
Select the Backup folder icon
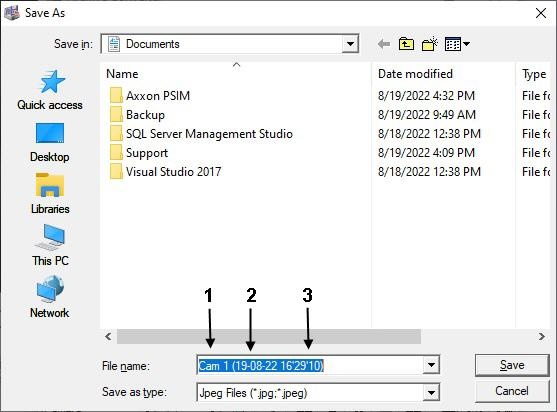pyautogui.click(x=116, y=115)
